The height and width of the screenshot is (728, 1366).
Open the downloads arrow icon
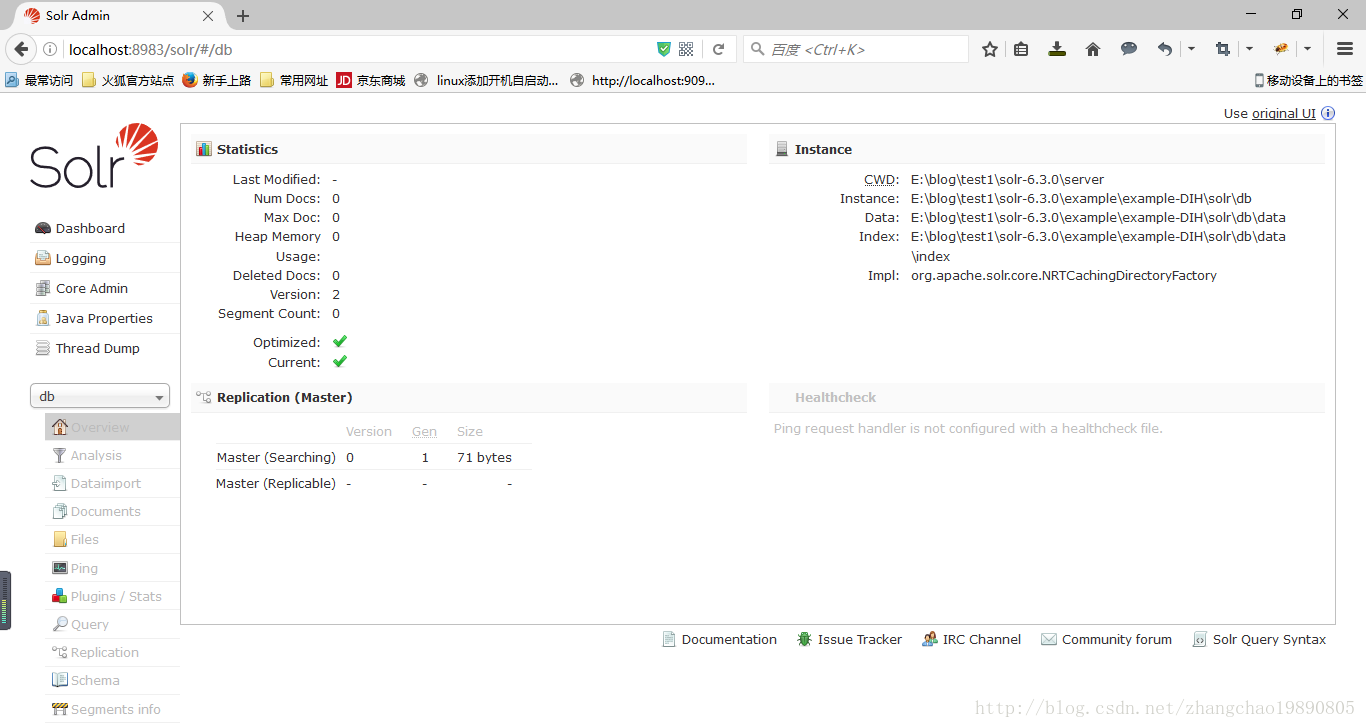coord(1057,49)
